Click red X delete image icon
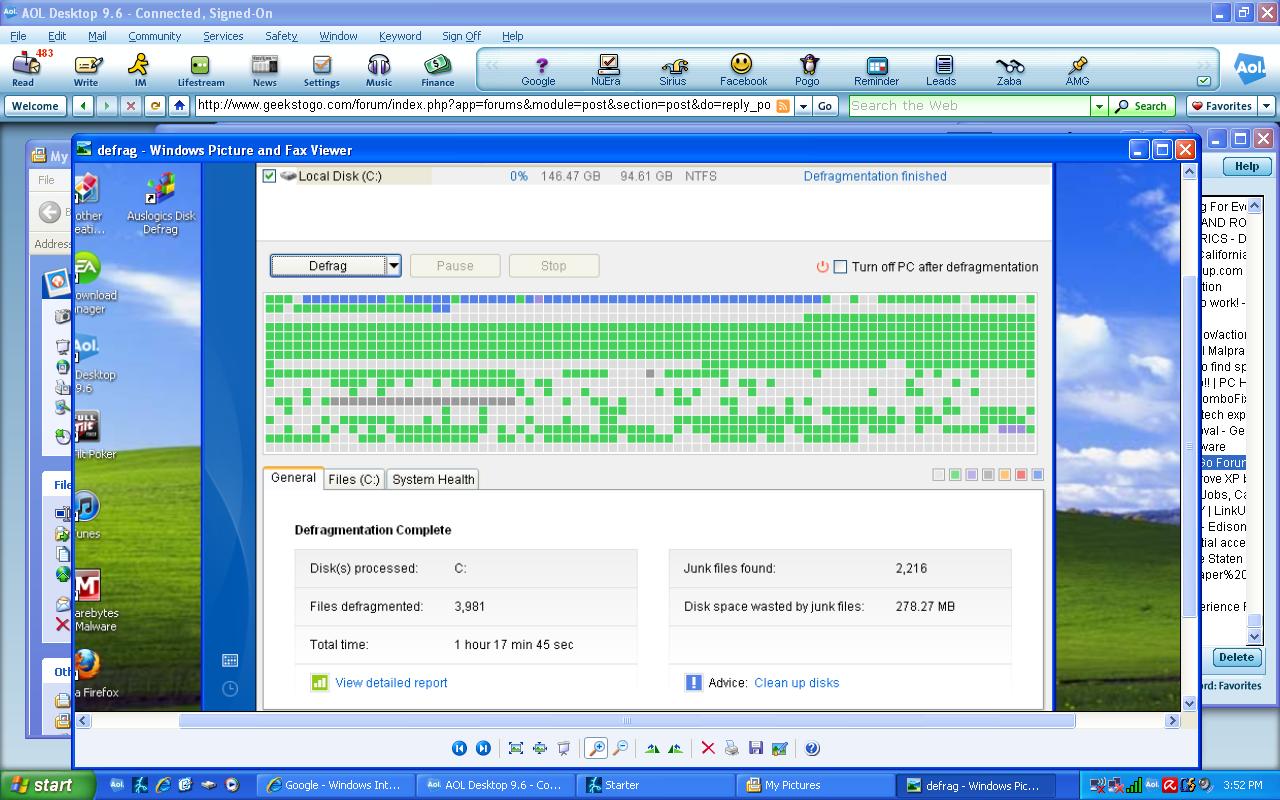The image size is (1280, 800). pos(708,748)
